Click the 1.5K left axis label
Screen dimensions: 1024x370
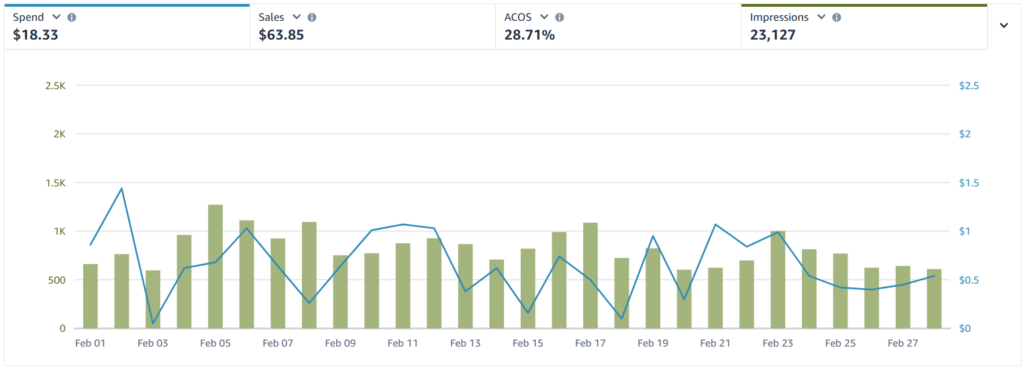[x=56, y=183]
